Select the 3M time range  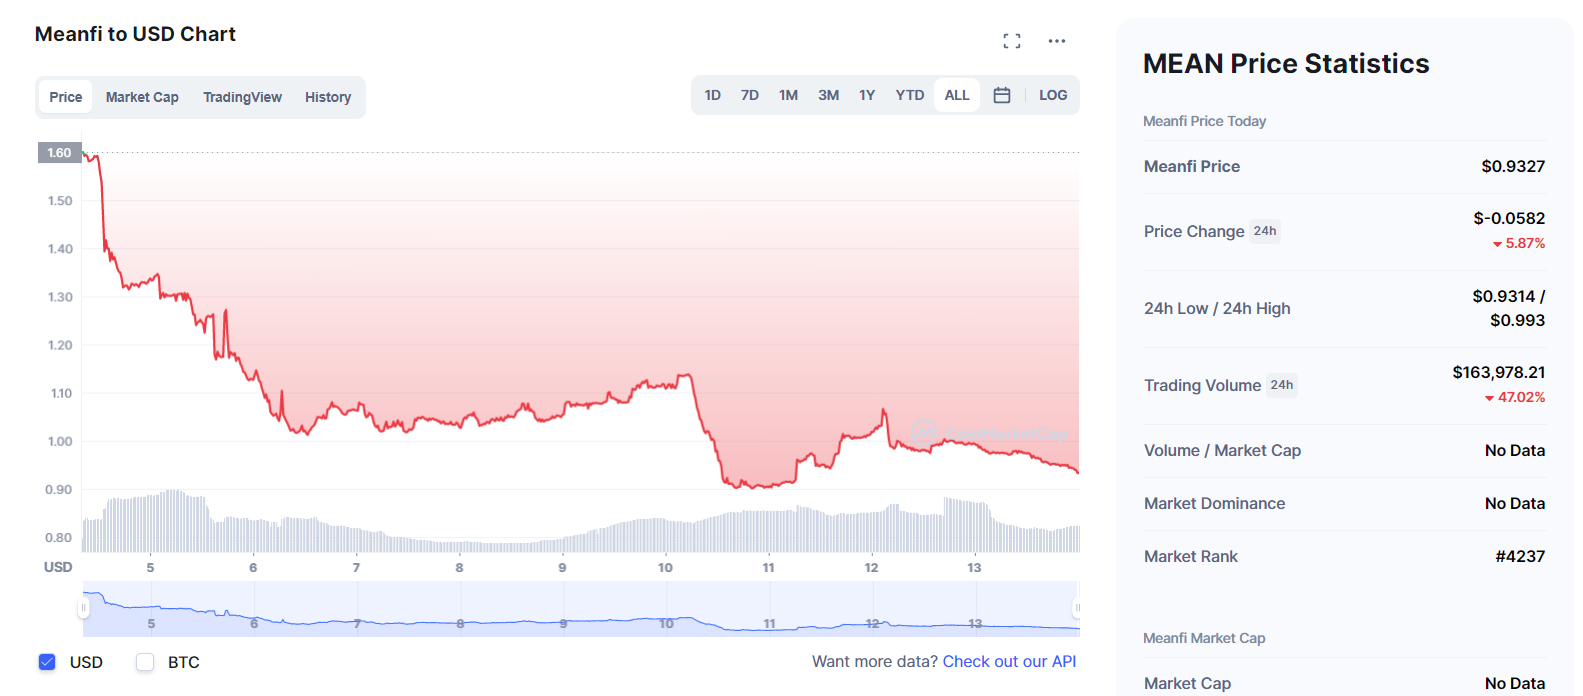point(829,95)
